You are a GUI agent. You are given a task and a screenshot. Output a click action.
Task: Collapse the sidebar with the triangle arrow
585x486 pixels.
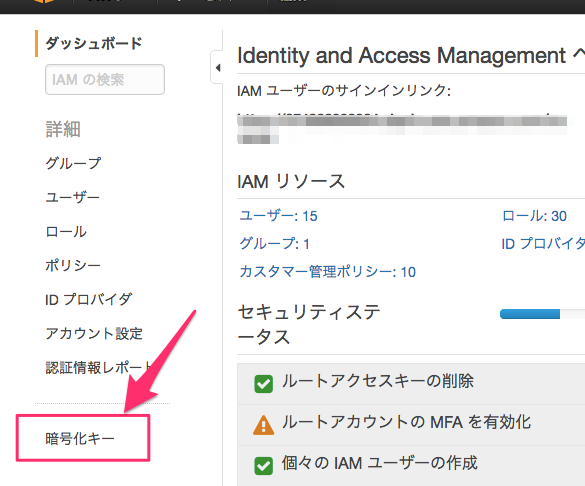(x=218, y=68)
